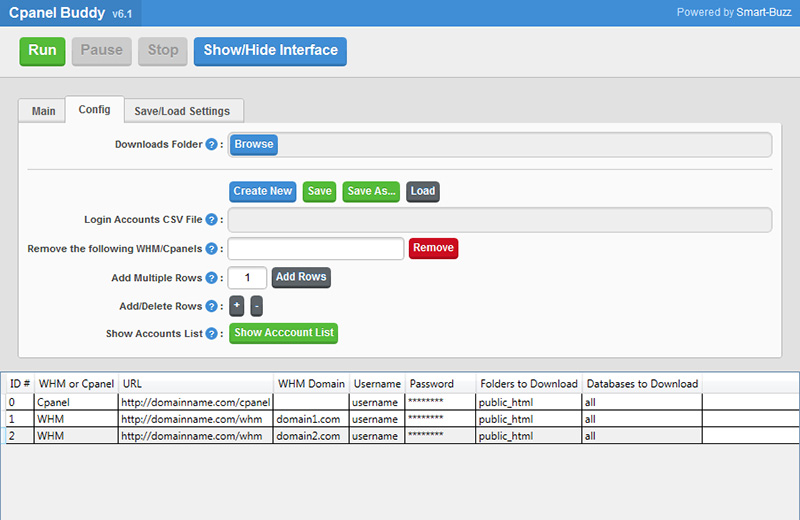
Task: Click the URL column header
Action: 196,384
